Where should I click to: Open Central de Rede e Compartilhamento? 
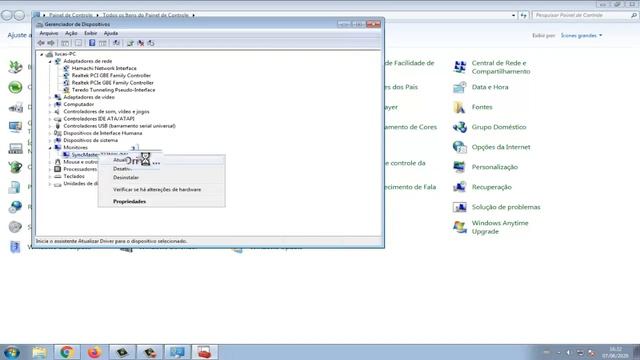click(501, 67)
